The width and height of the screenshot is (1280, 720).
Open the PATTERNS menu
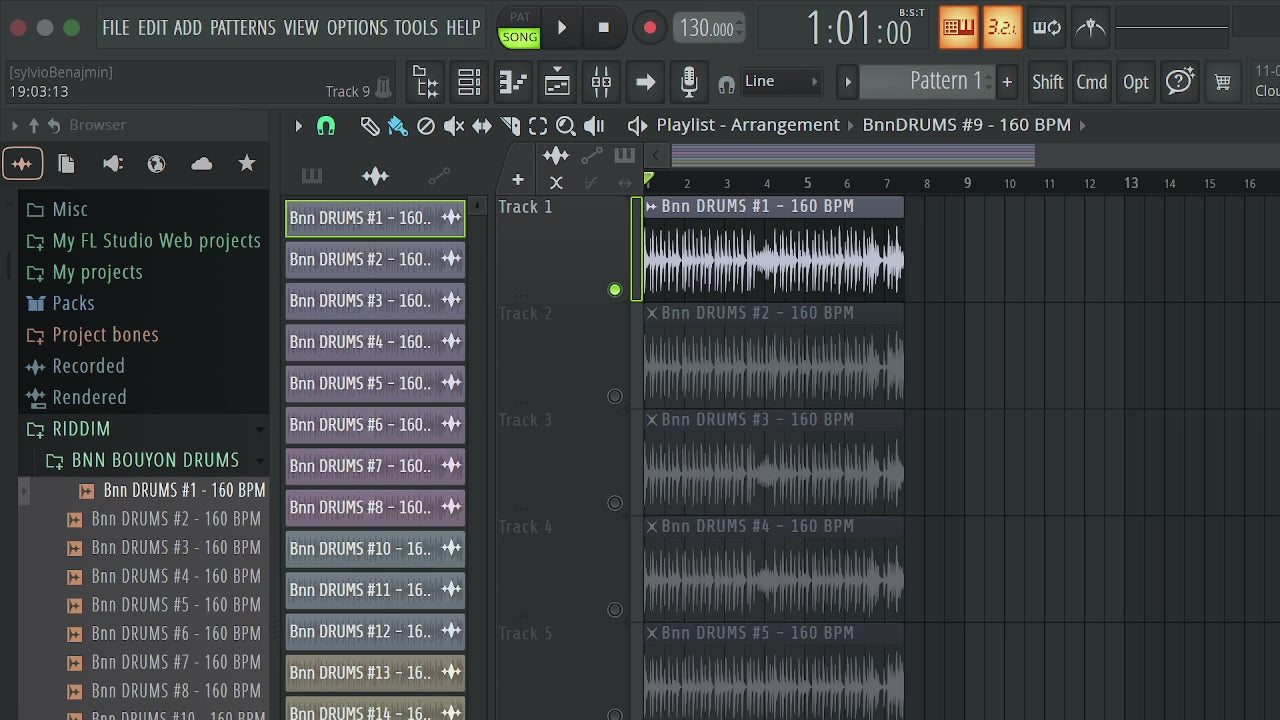242,28
